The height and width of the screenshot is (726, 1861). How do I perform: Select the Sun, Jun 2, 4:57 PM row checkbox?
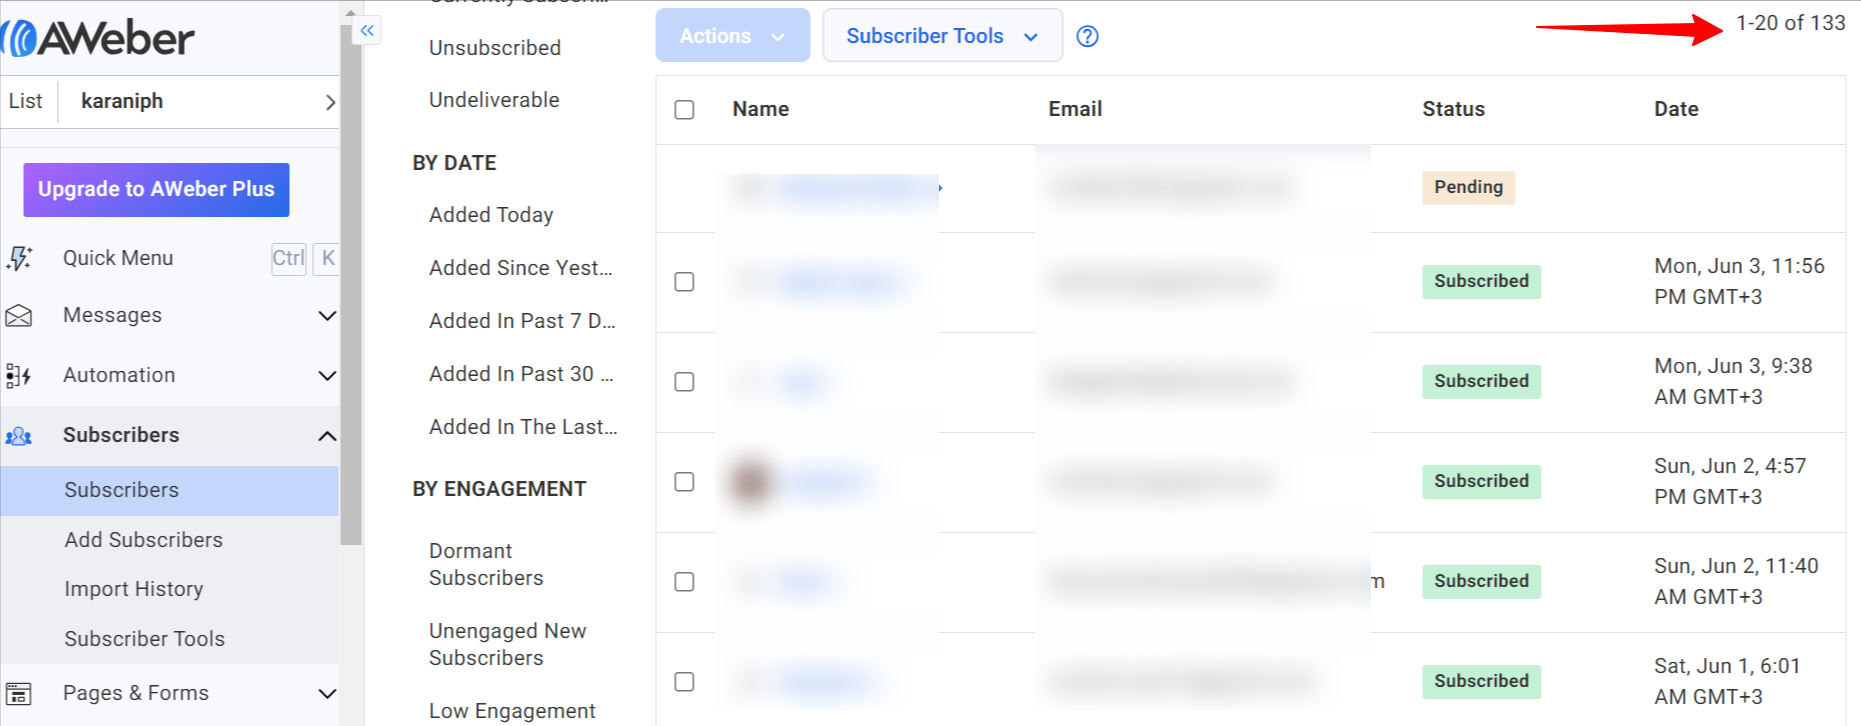684,482
